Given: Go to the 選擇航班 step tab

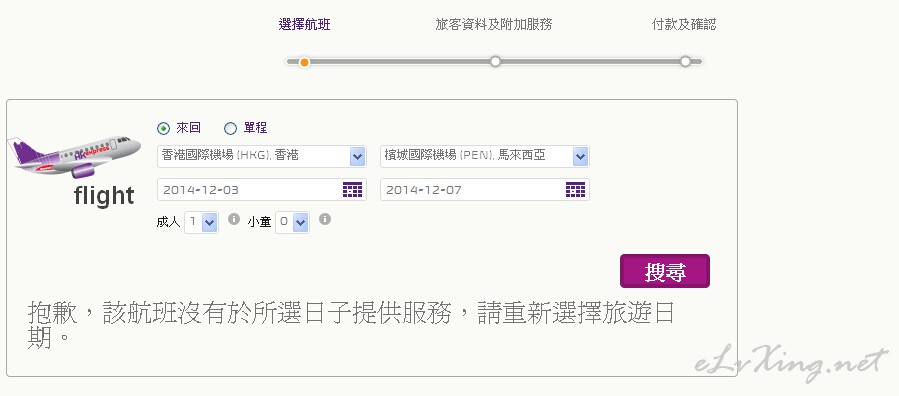Looking at the screenshot, I should tap(304, 25).
